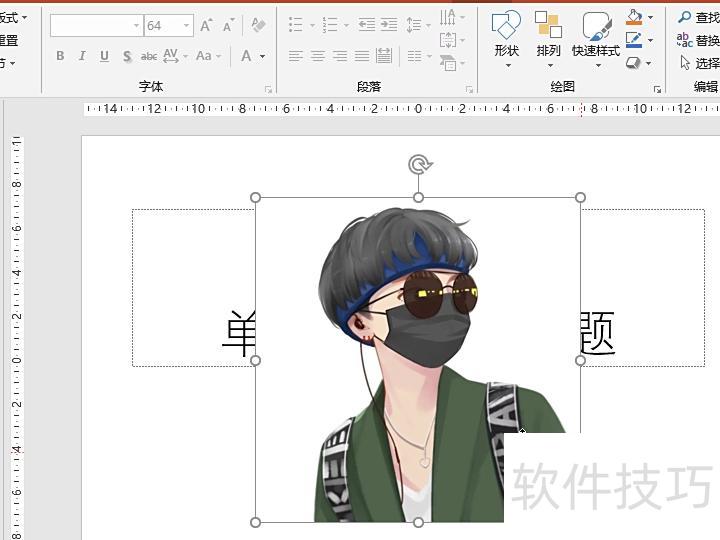Screen dimensions: 720x540
Task: Expand the font name combo box
Action: tap(136, 26)
